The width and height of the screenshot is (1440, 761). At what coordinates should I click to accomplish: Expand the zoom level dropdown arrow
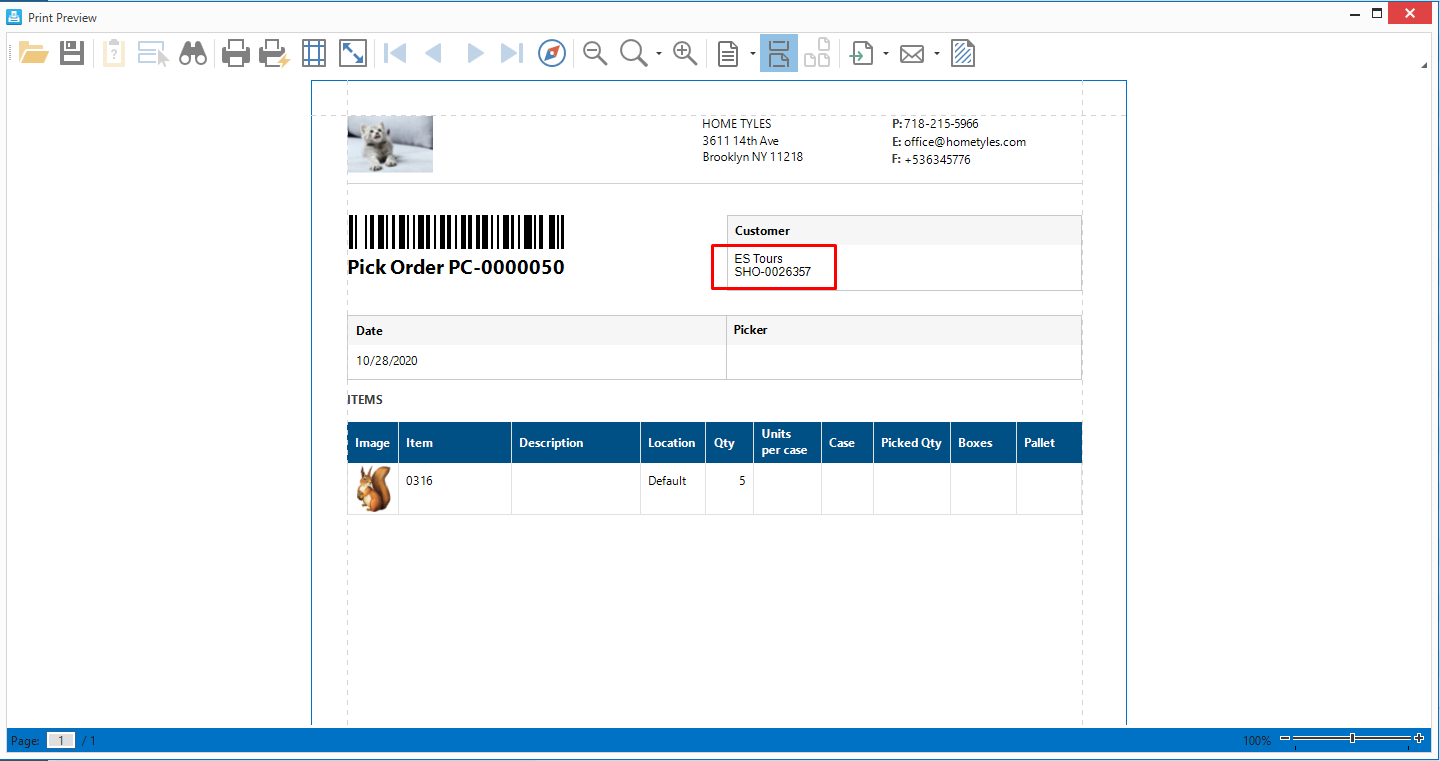point(658,53)
